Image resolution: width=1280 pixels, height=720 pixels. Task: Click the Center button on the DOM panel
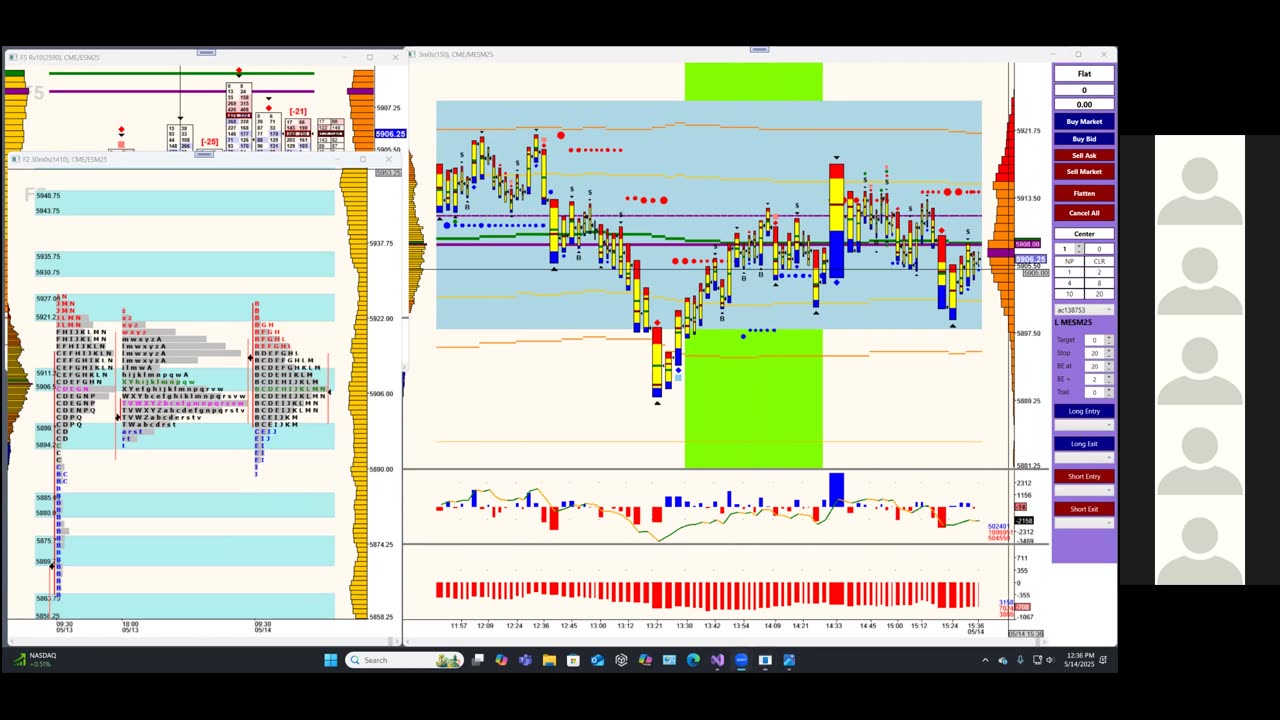click(1084, 234)
